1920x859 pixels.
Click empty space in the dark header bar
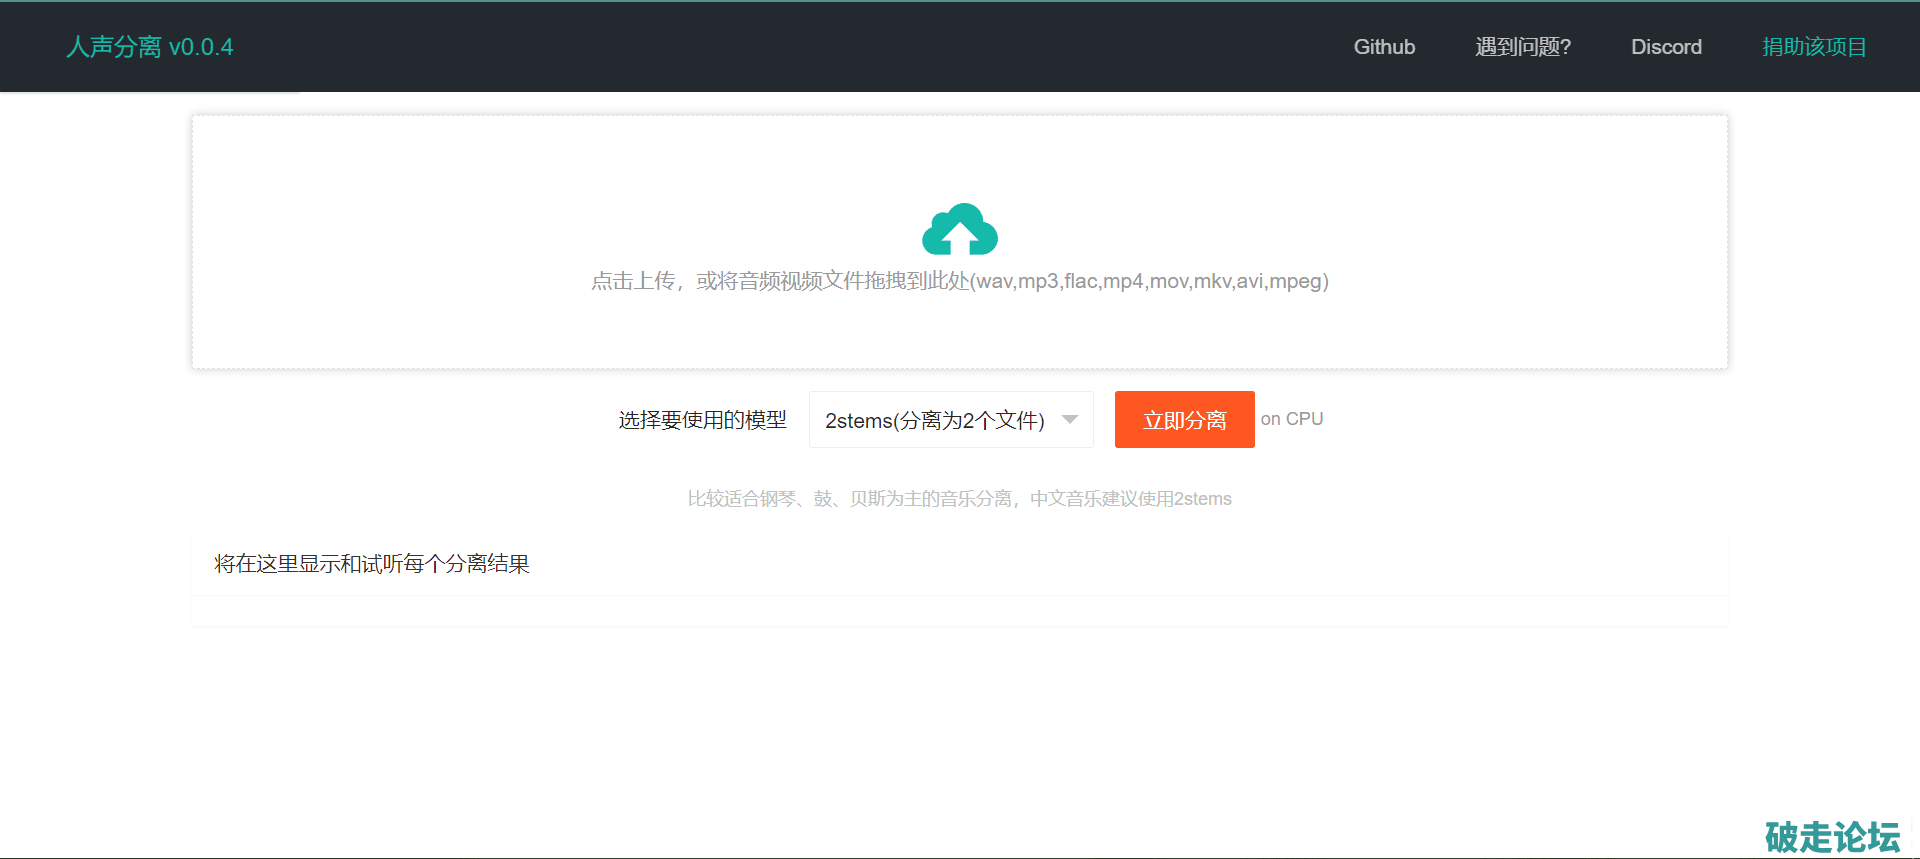click(x=800, y=47)
